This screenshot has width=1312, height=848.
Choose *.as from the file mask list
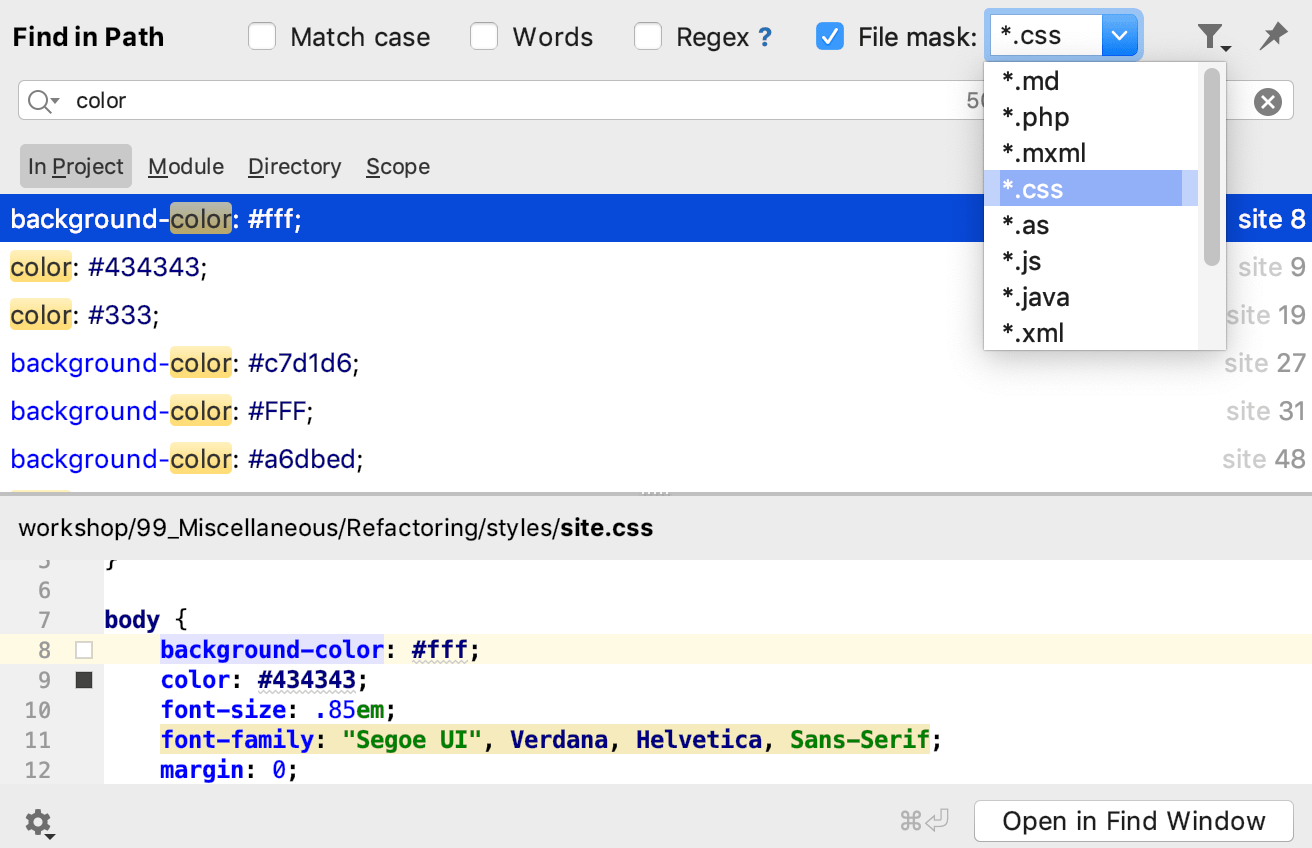[x=1092, y=225]
